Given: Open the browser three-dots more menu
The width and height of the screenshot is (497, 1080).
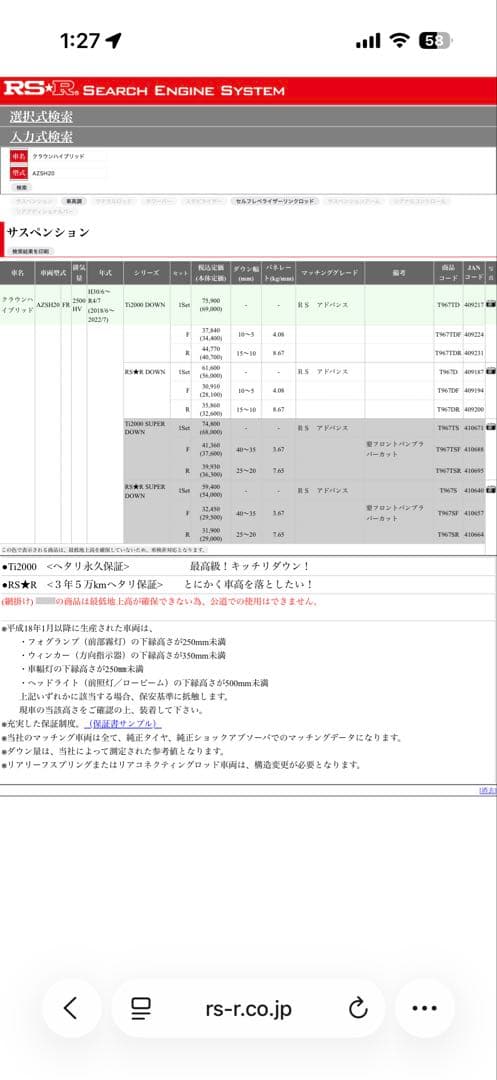Looking at the screenshot, I should point(424,1008).
